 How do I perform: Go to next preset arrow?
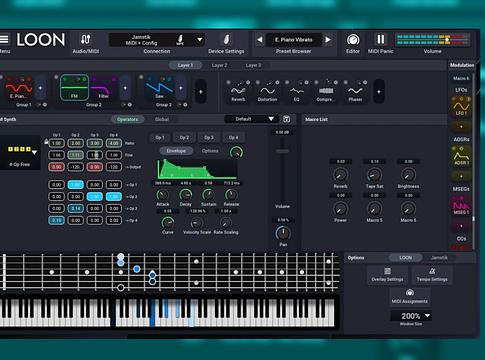click(328, 40)
